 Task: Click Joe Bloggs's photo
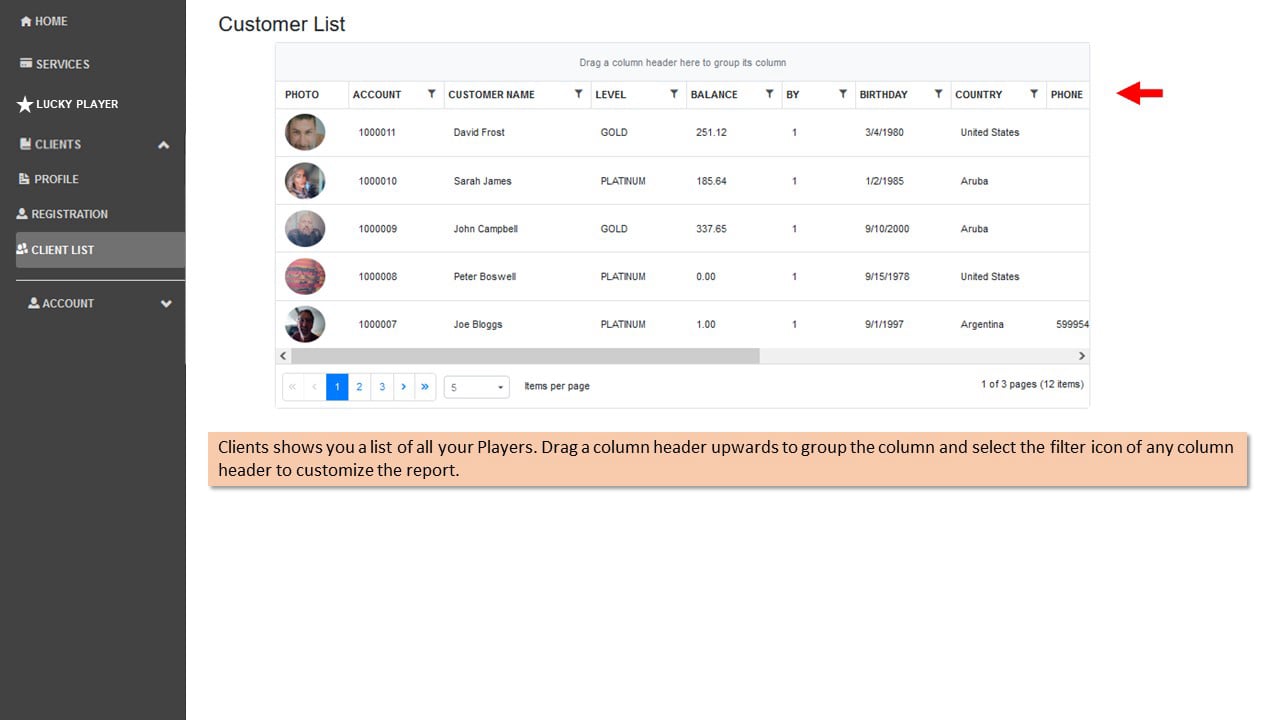[305, 324]
